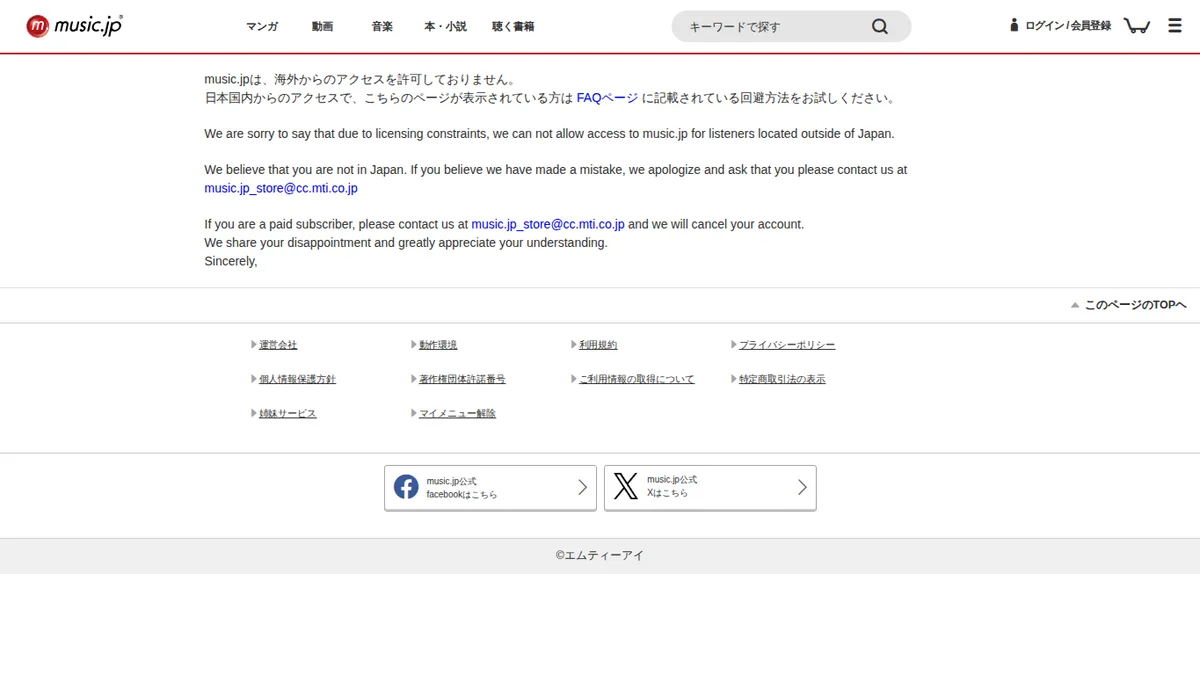Open 姉妹サービス footer link
The width and height of the screenshot is (1200, 675).
pyautogui.click(x=288, y=413)
